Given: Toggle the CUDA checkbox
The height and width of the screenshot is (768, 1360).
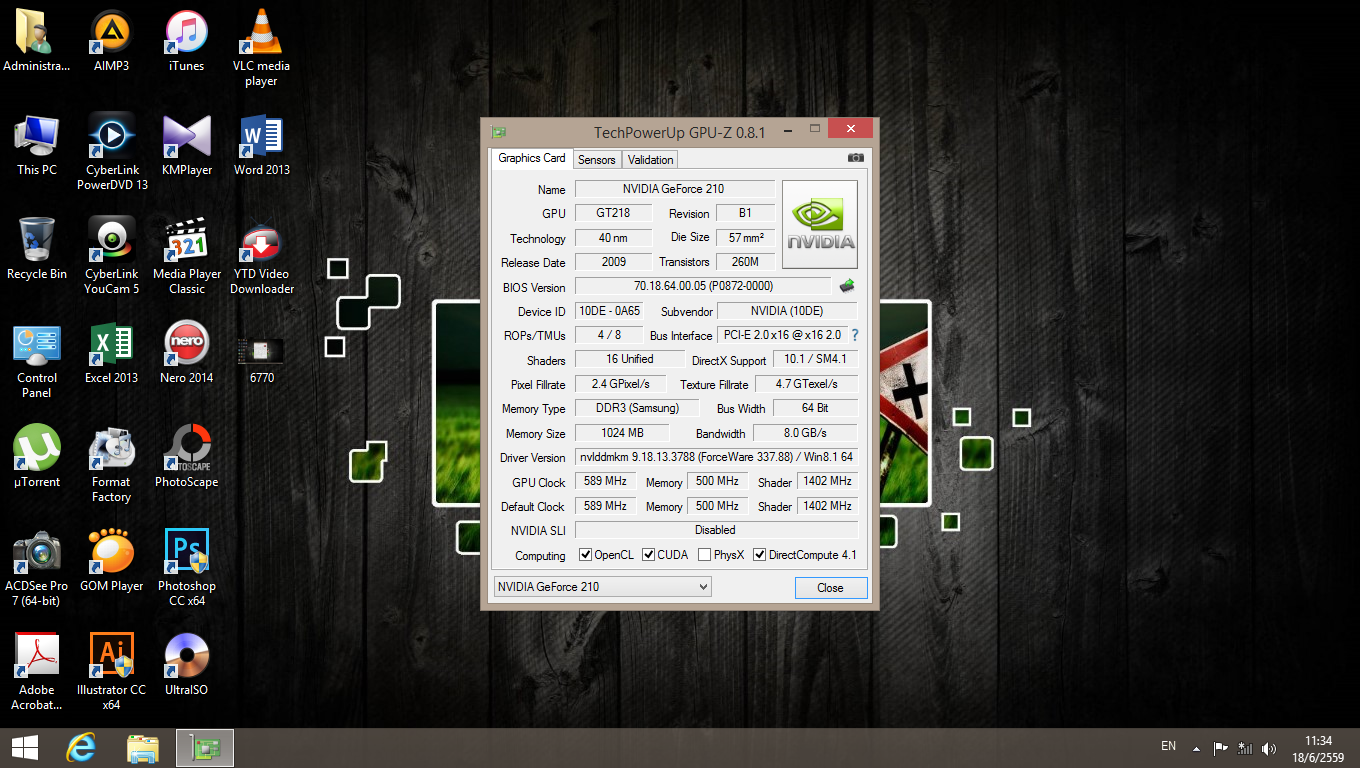Looking at the screenshot, I should tap(649, 555).
